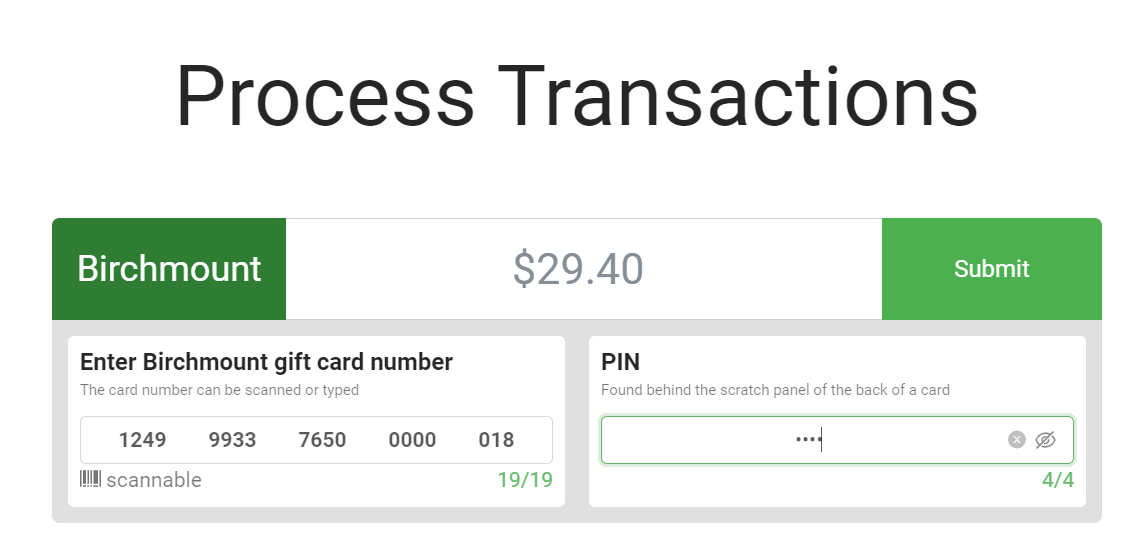Viewport: 1136px width, 533px height.
Task: Click the PIN heading label
Action: 620,362
